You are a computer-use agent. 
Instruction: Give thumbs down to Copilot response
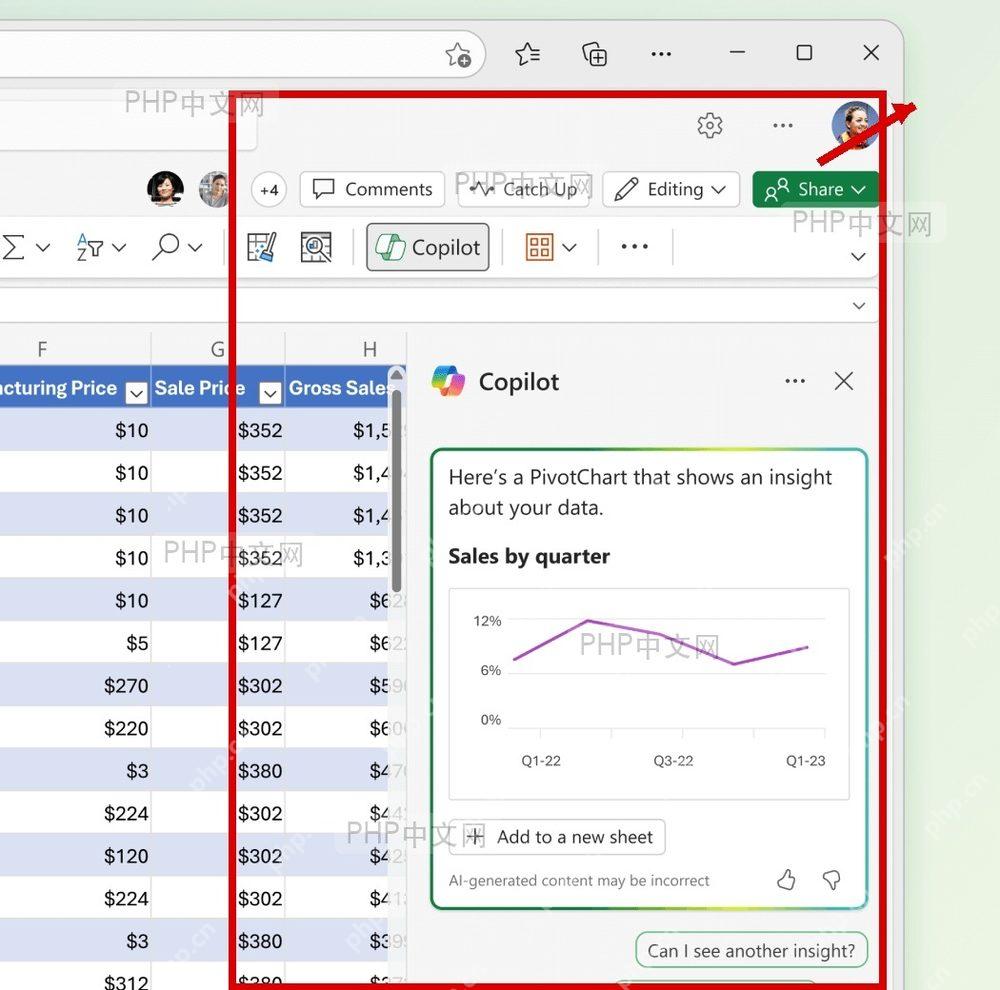point(832,880)
